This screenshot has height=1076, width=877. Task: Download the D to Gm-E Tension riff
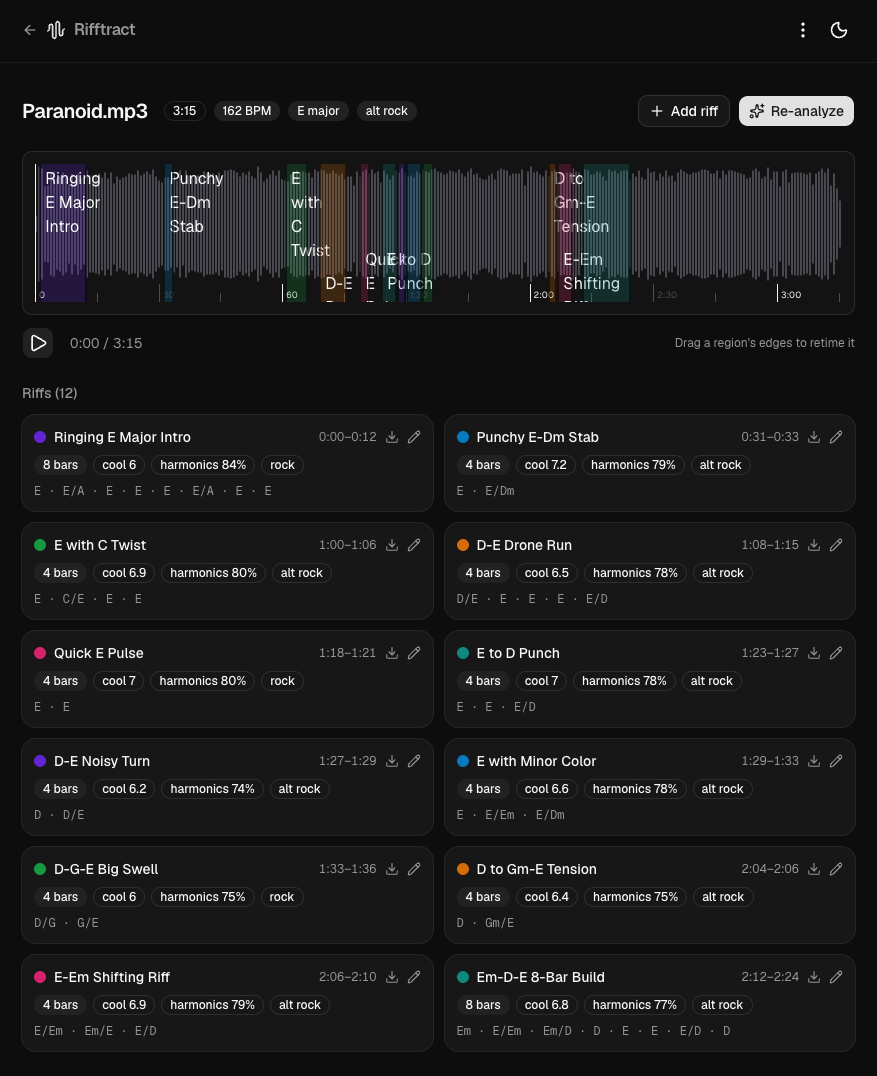(814, 869)
